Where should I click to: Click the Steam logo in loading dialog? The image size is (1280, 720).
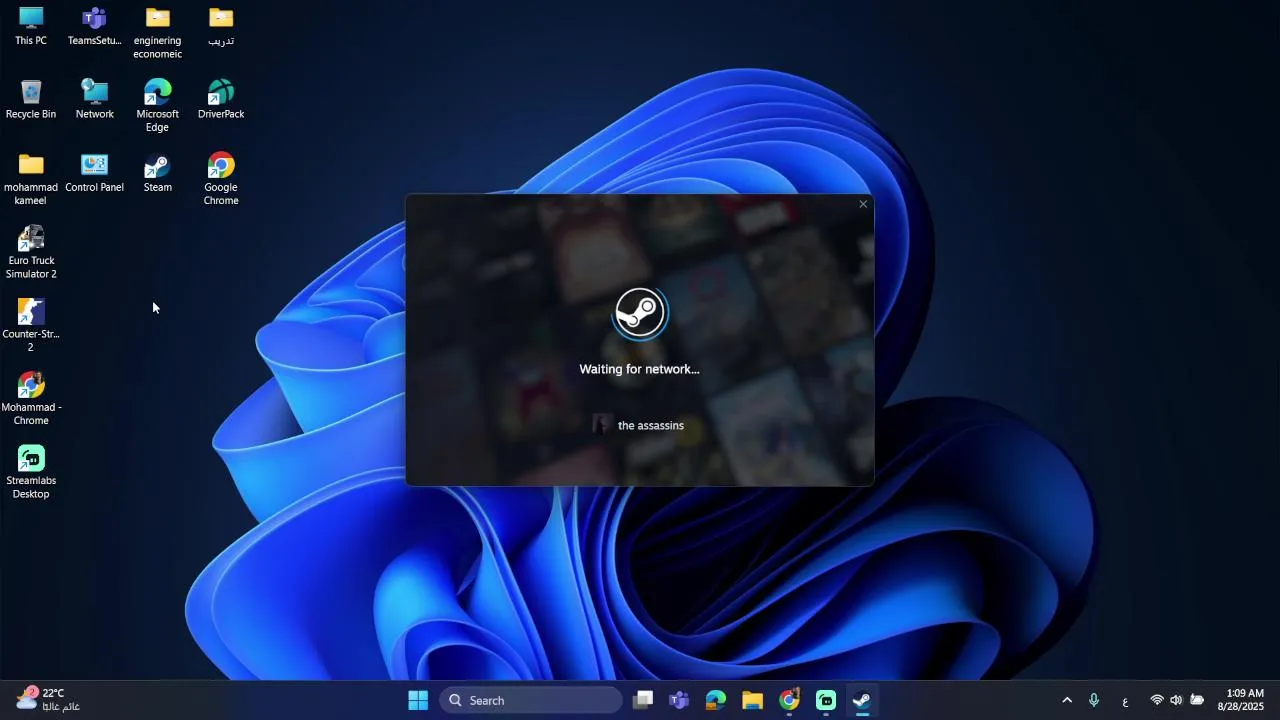640,313
